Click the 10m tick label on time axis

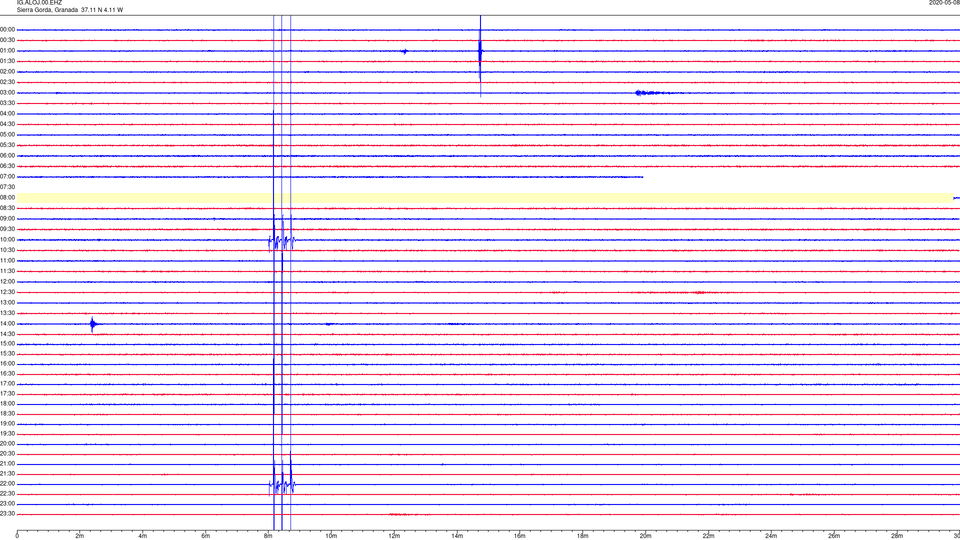pyautogui.click(x=331, y=536)
